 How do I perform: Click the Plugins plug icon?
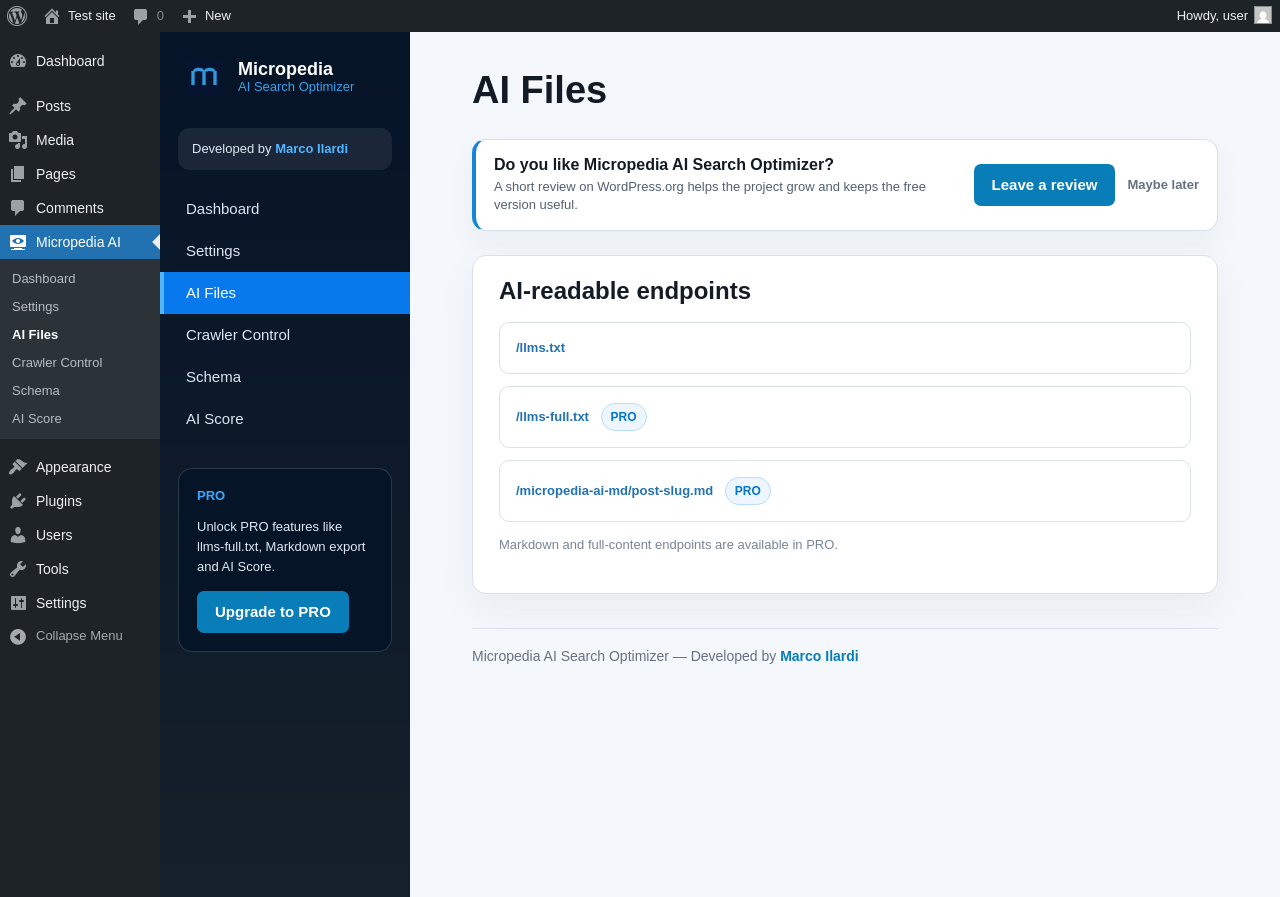click(x=18, y=501)
